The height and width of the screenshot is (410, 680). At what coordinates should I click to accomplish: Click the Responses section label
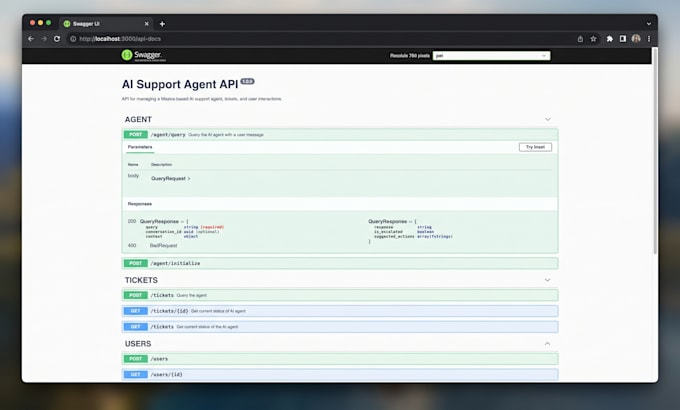tap(140, 204)
